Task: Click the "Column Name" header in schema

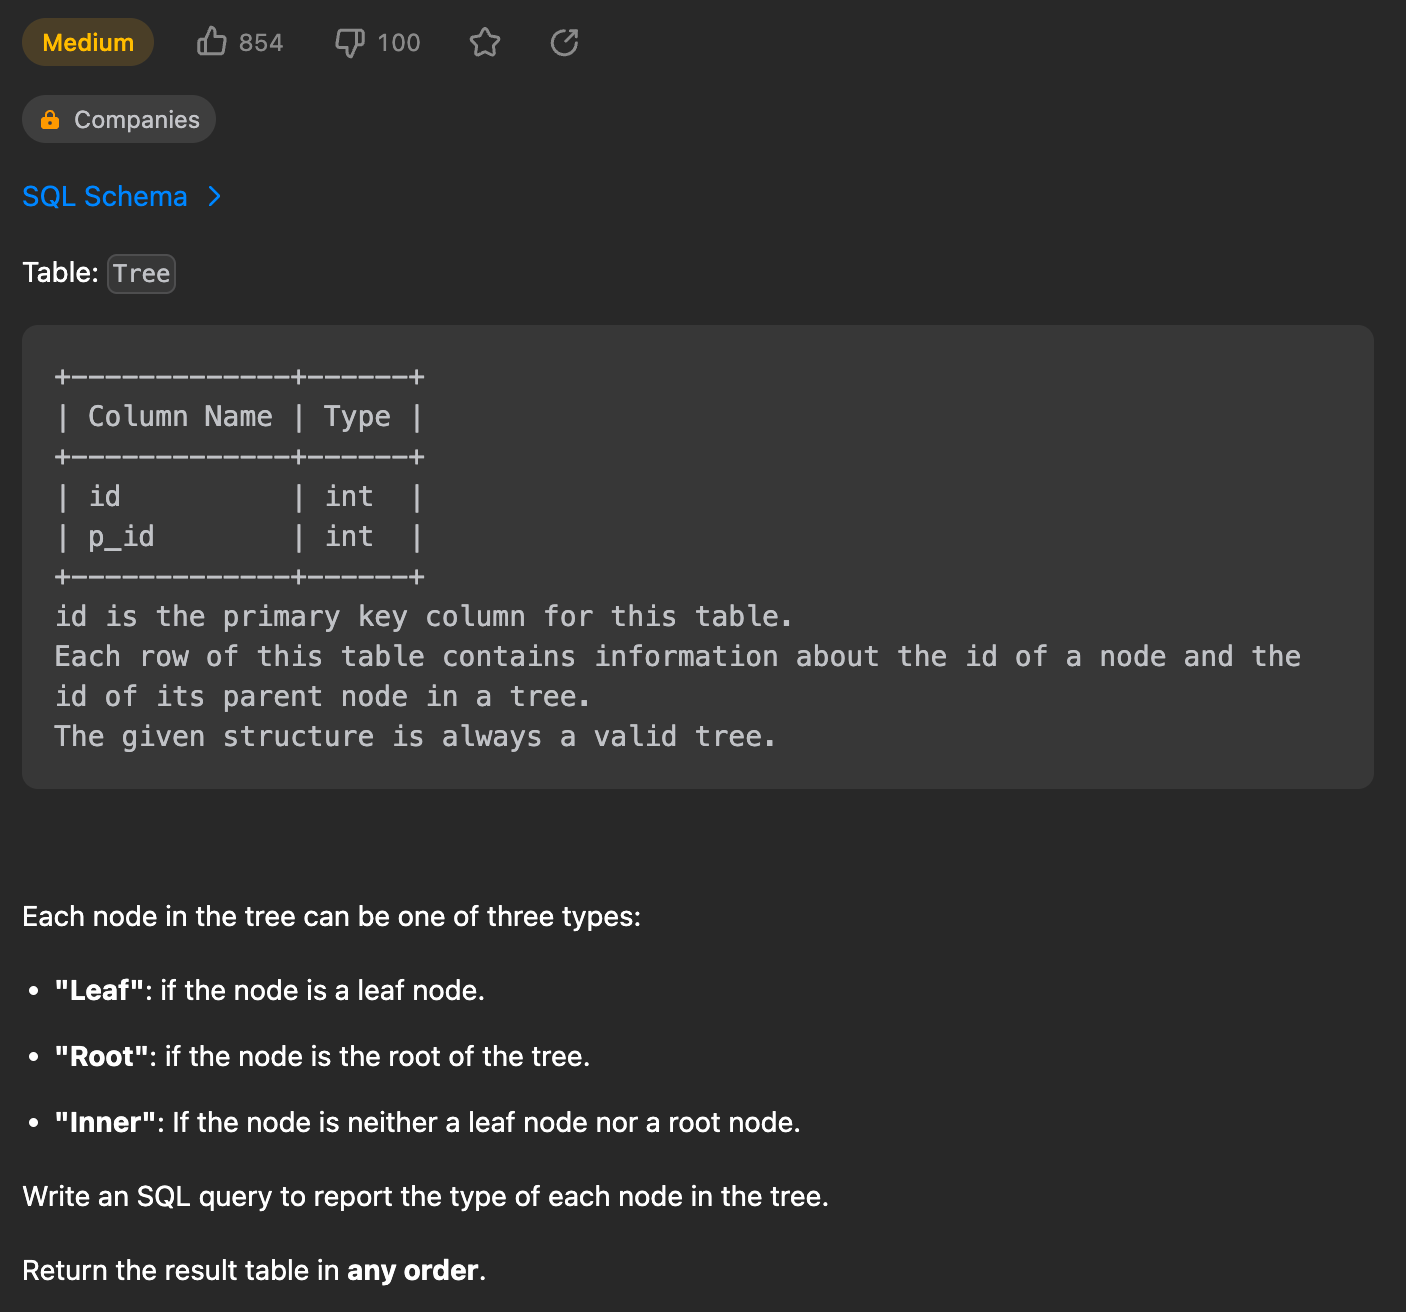Action: coord(180,416)
